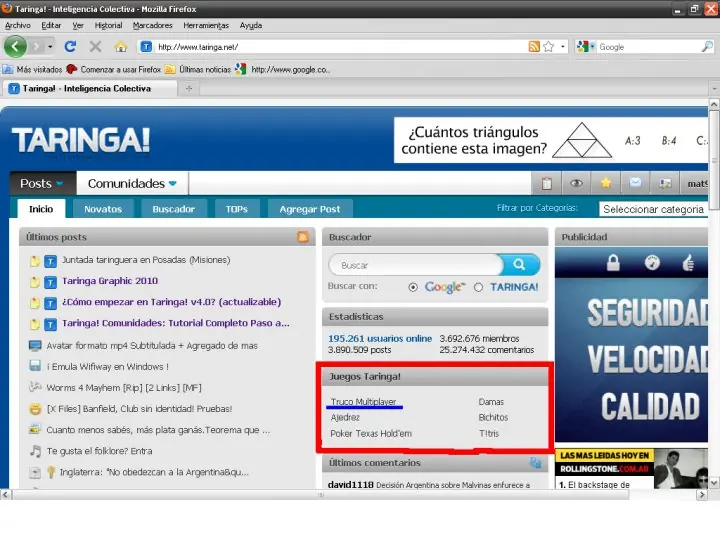Click the Stop loading X icon

coord(96,46)
